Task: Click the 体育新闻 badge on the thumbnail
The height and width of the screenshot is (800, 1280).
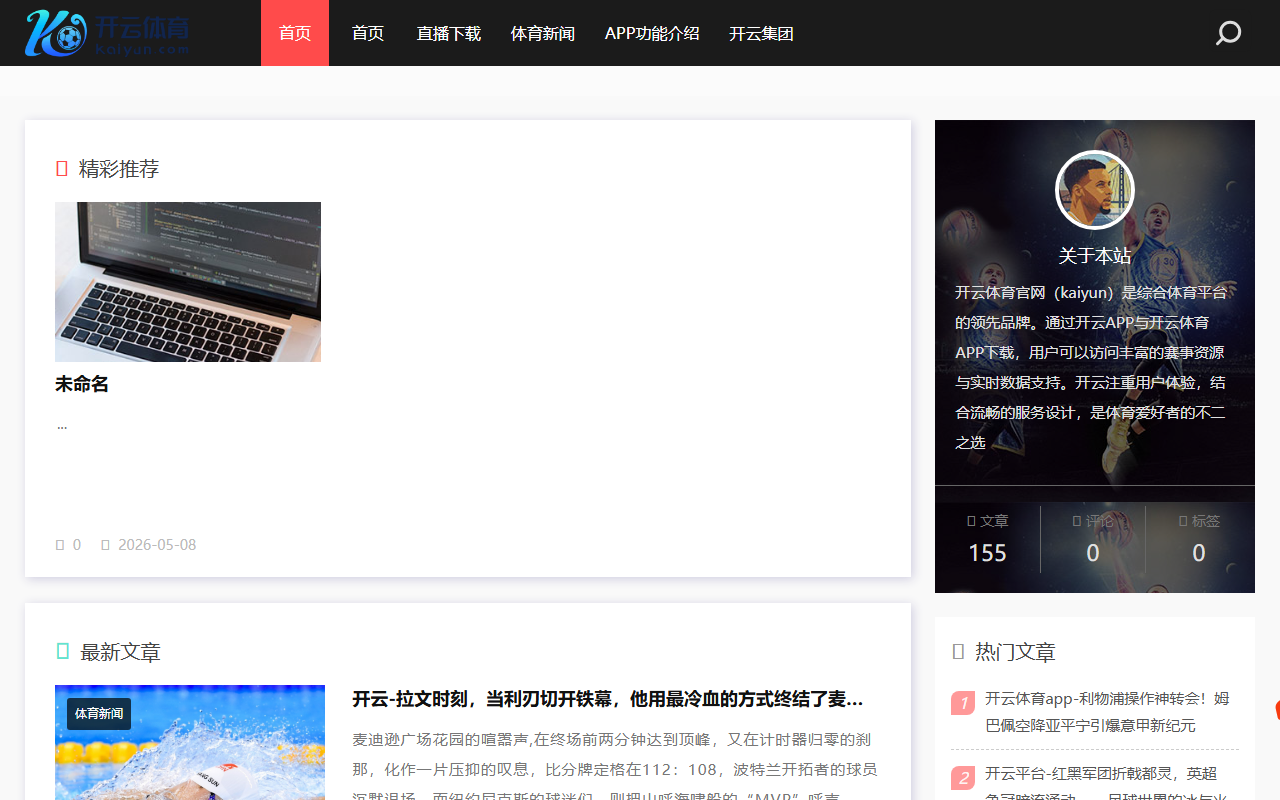Action: tap(99, 713)
